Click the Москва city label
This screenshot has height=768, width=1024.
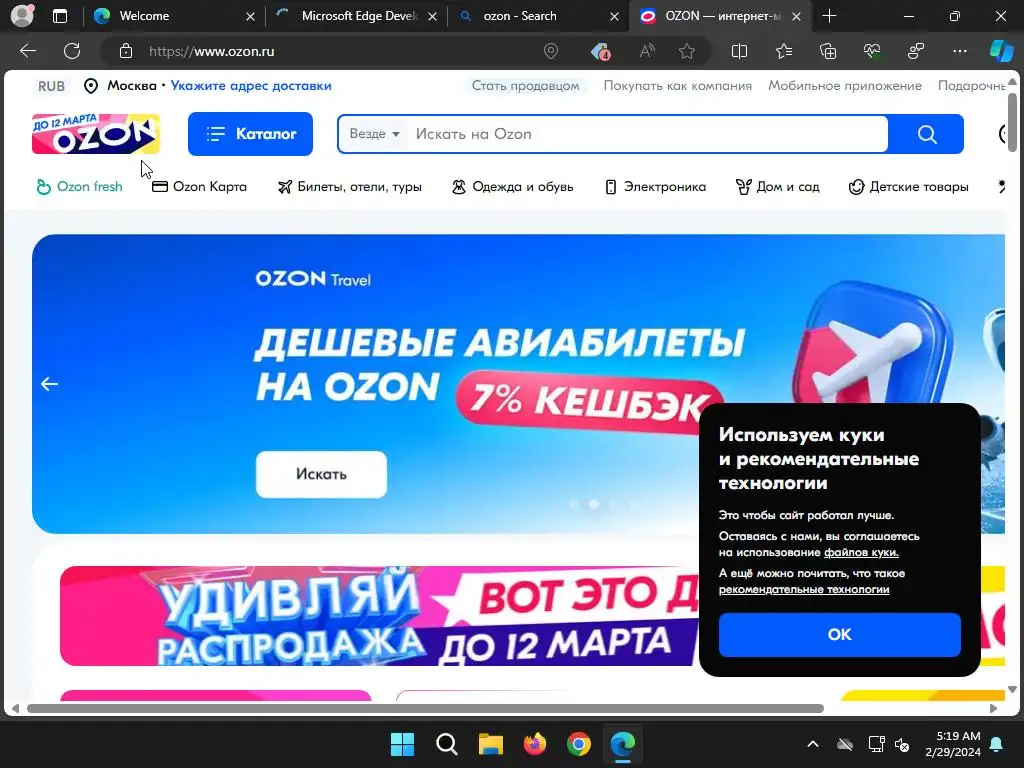click(x=132, y=86)
